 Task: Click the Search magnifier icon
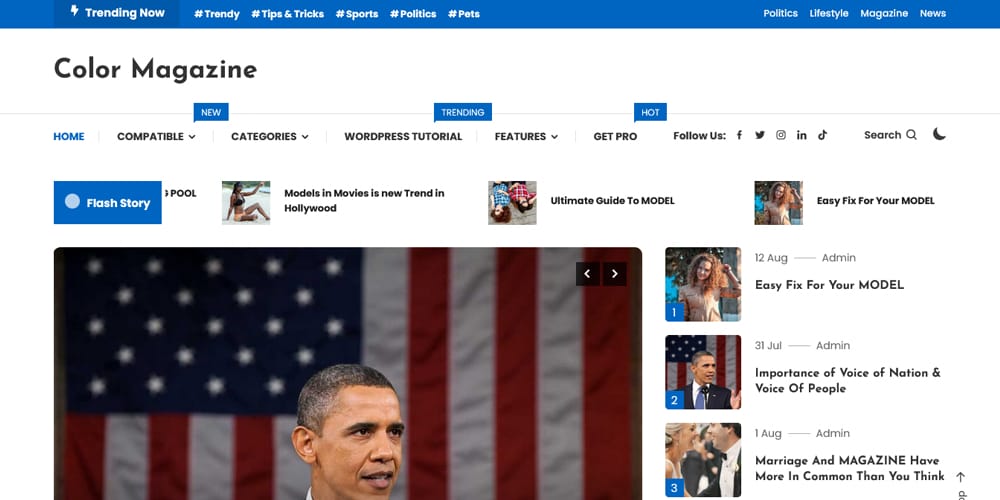point(911,135)
